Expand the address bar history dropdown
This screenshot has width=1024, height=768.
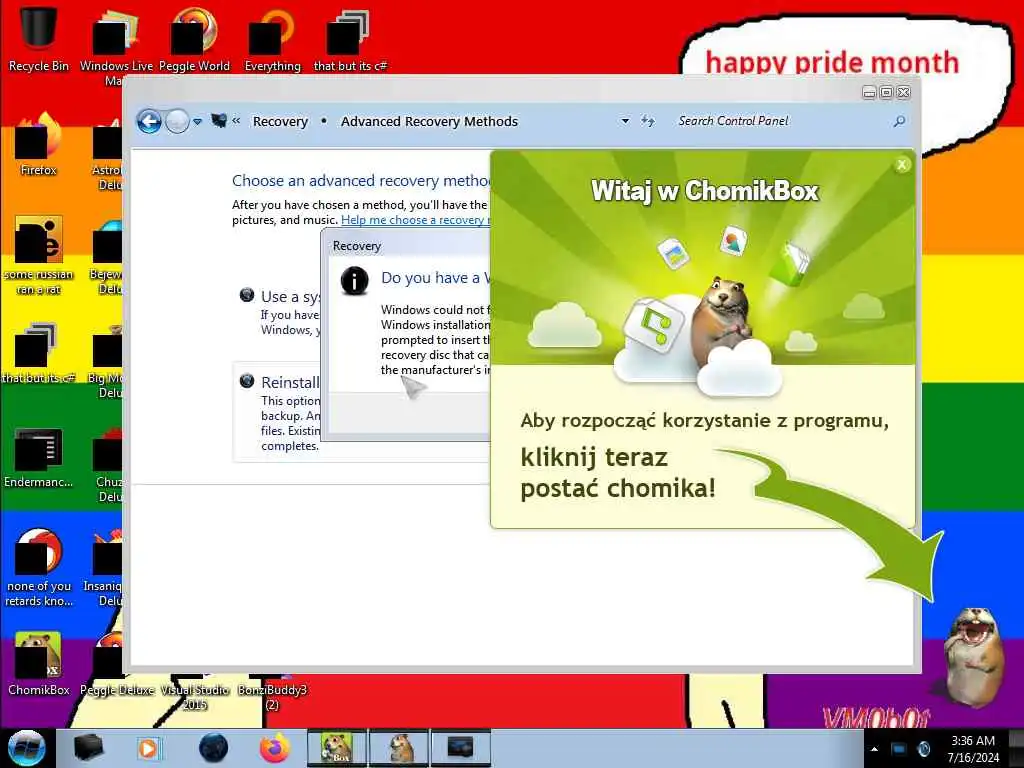(625, 121)
